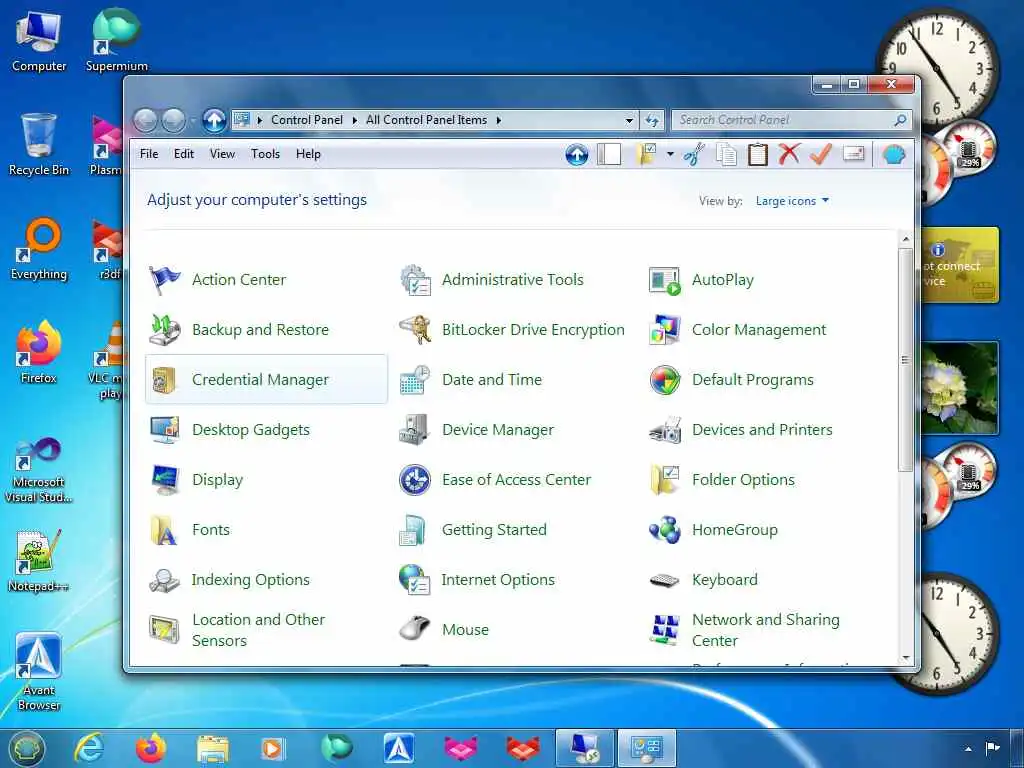Click the Paste clipboard toolbar icon
The width and height of the screenshot is (1024, 768).
tap(758, 155)
